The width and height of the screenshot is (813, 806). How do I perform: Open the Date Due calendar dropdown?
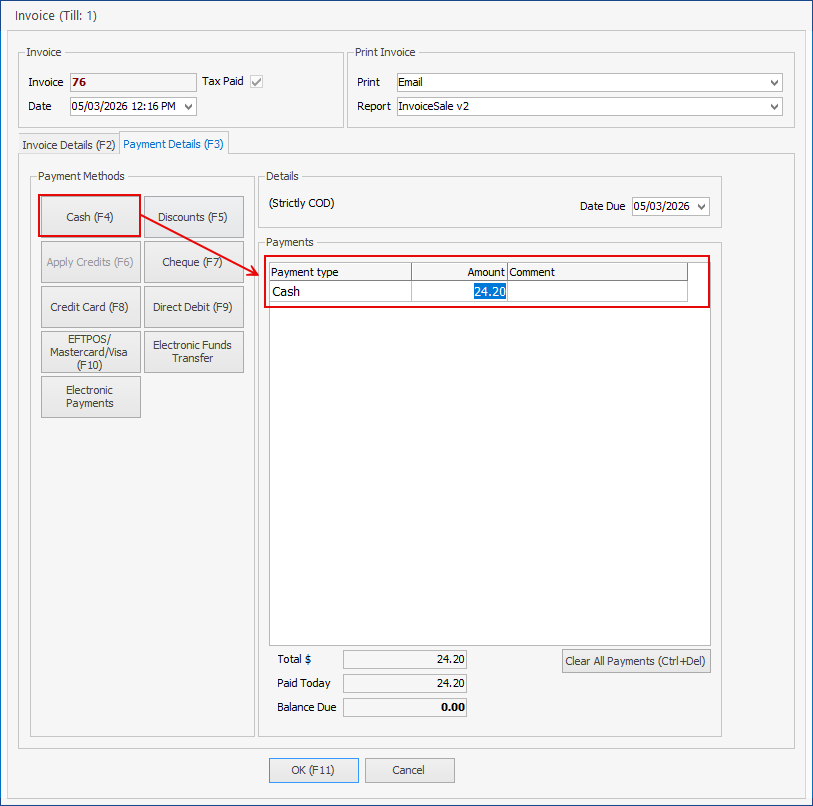coord(702,206)
